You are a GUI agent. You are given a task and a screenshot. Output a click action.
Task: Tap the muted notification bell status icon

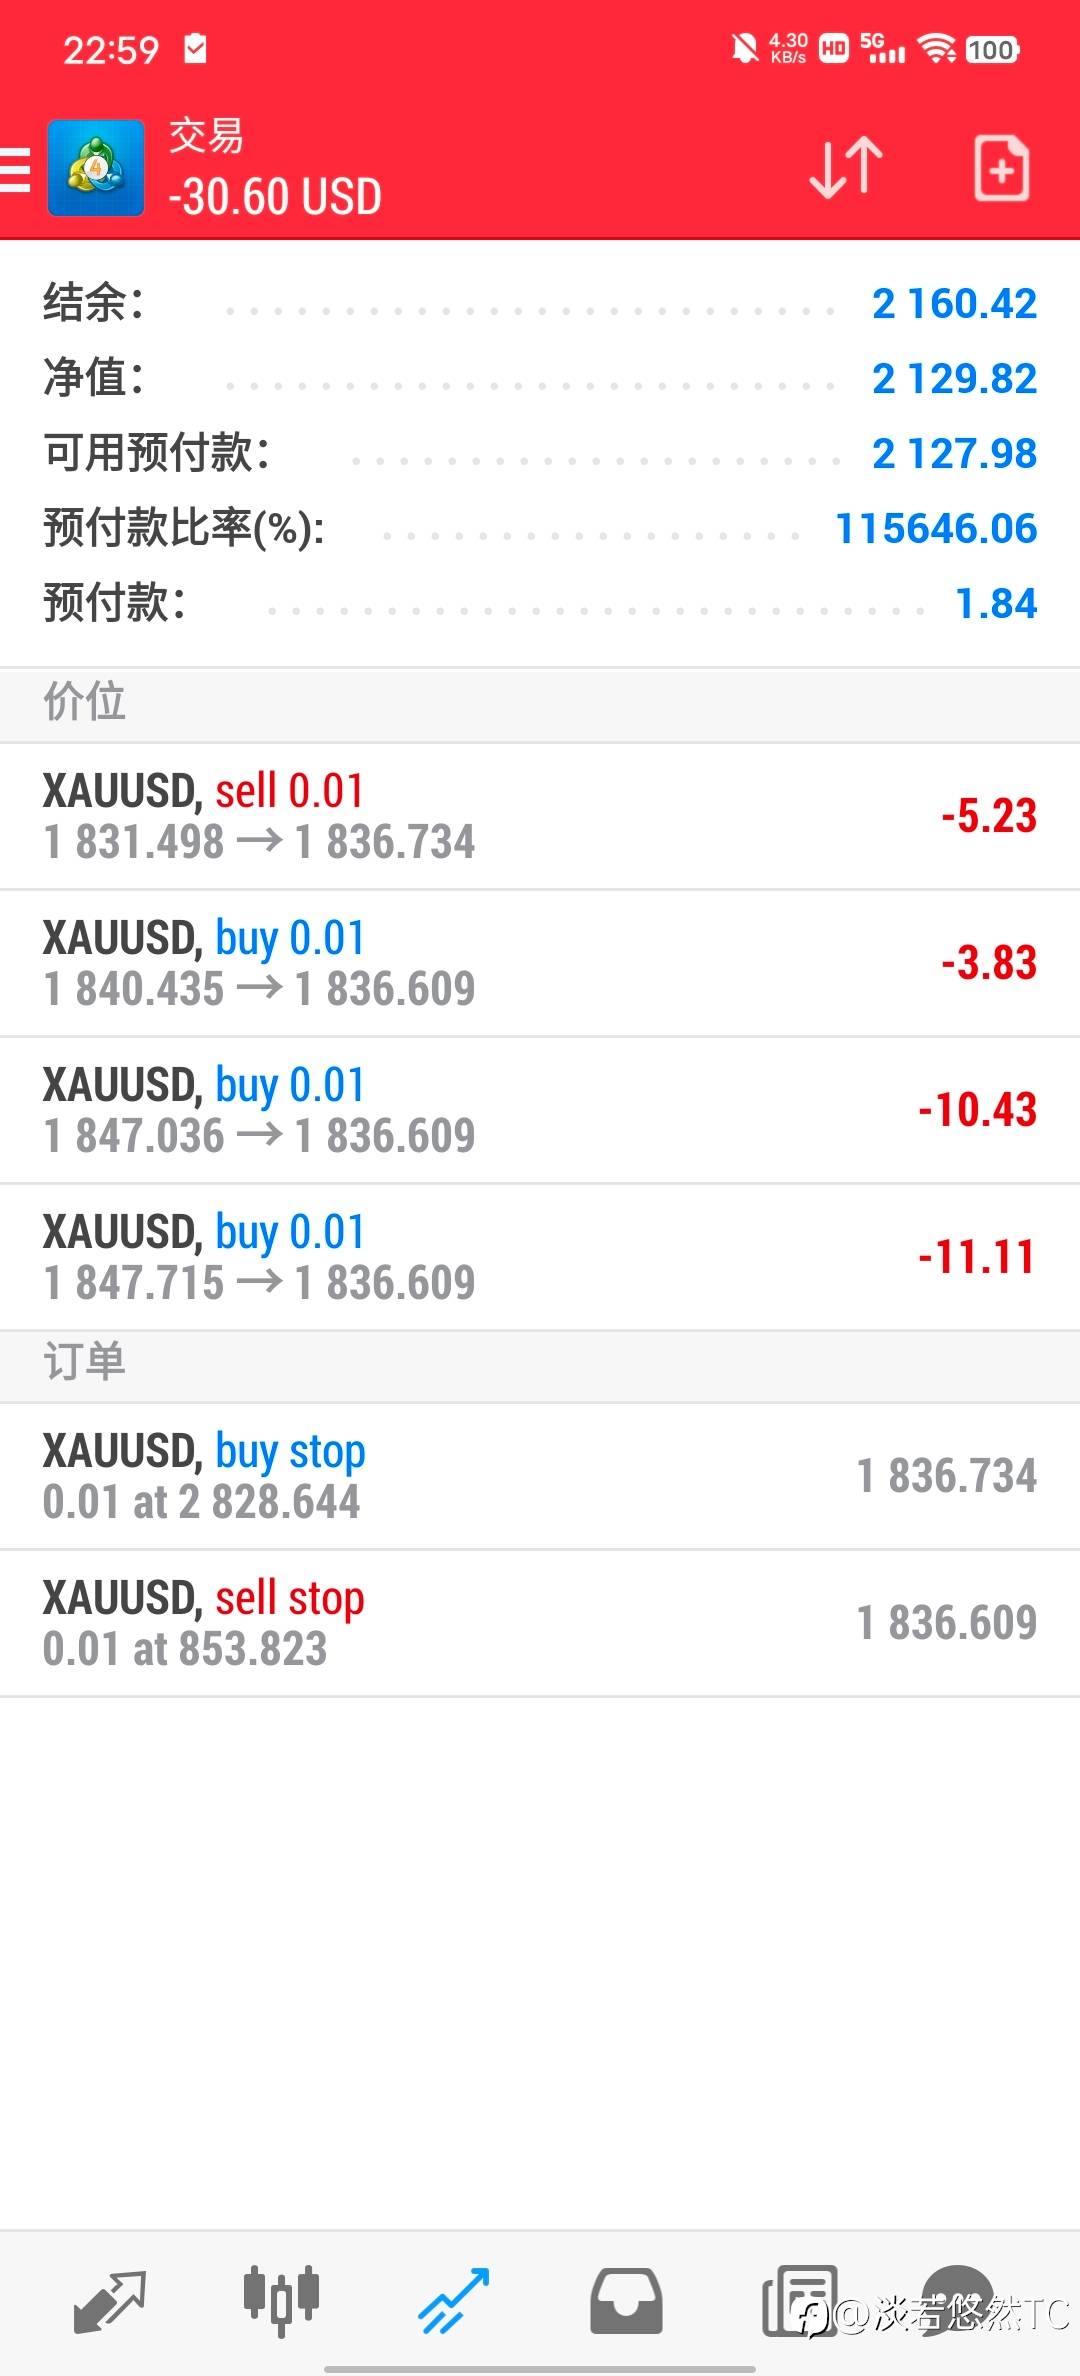point(744,48)
